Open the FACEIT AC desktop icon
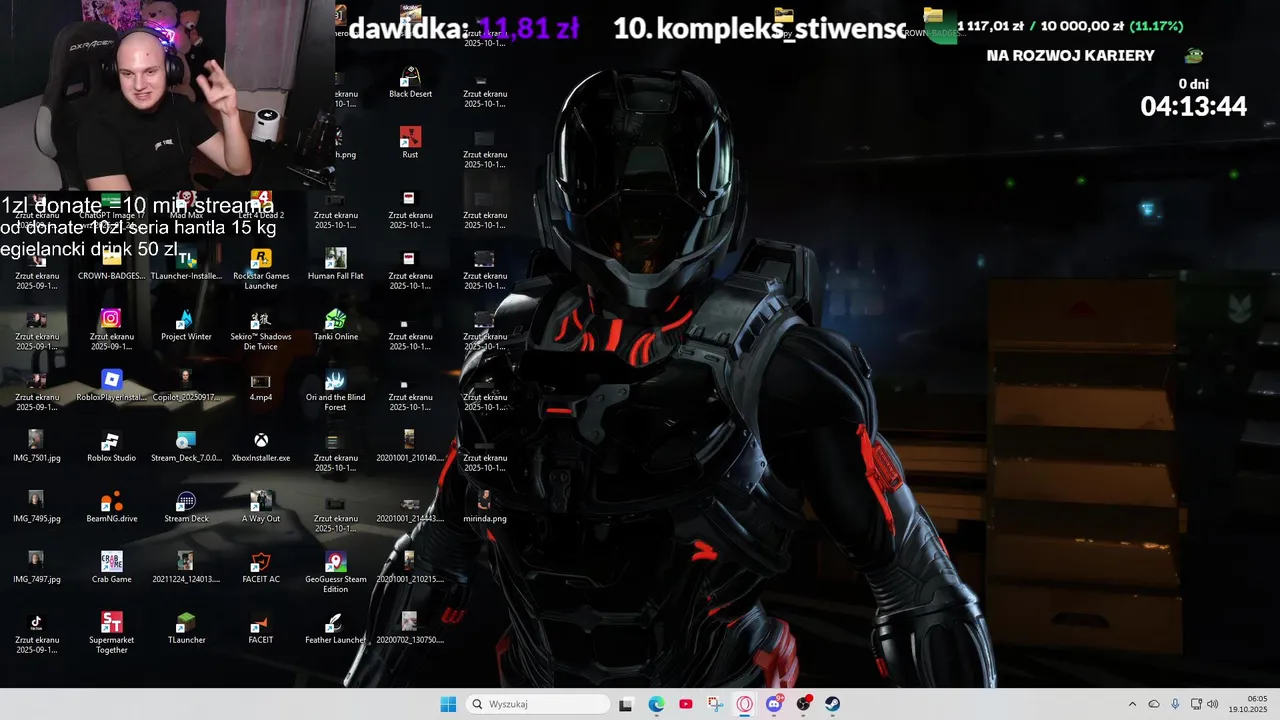 pyautogui.click(x=261, y=569)
